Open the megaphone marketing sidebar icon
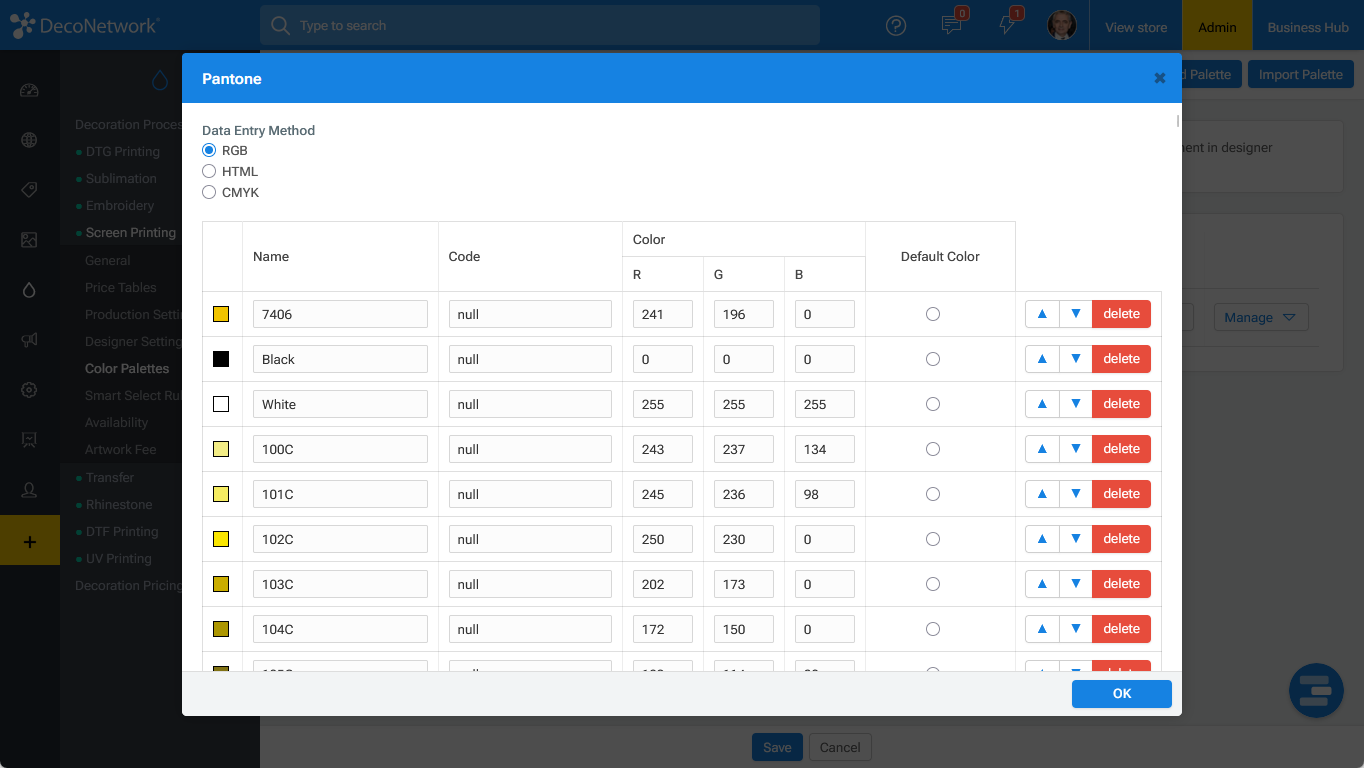Screen dimensions: 1364x768 (29, 340)
